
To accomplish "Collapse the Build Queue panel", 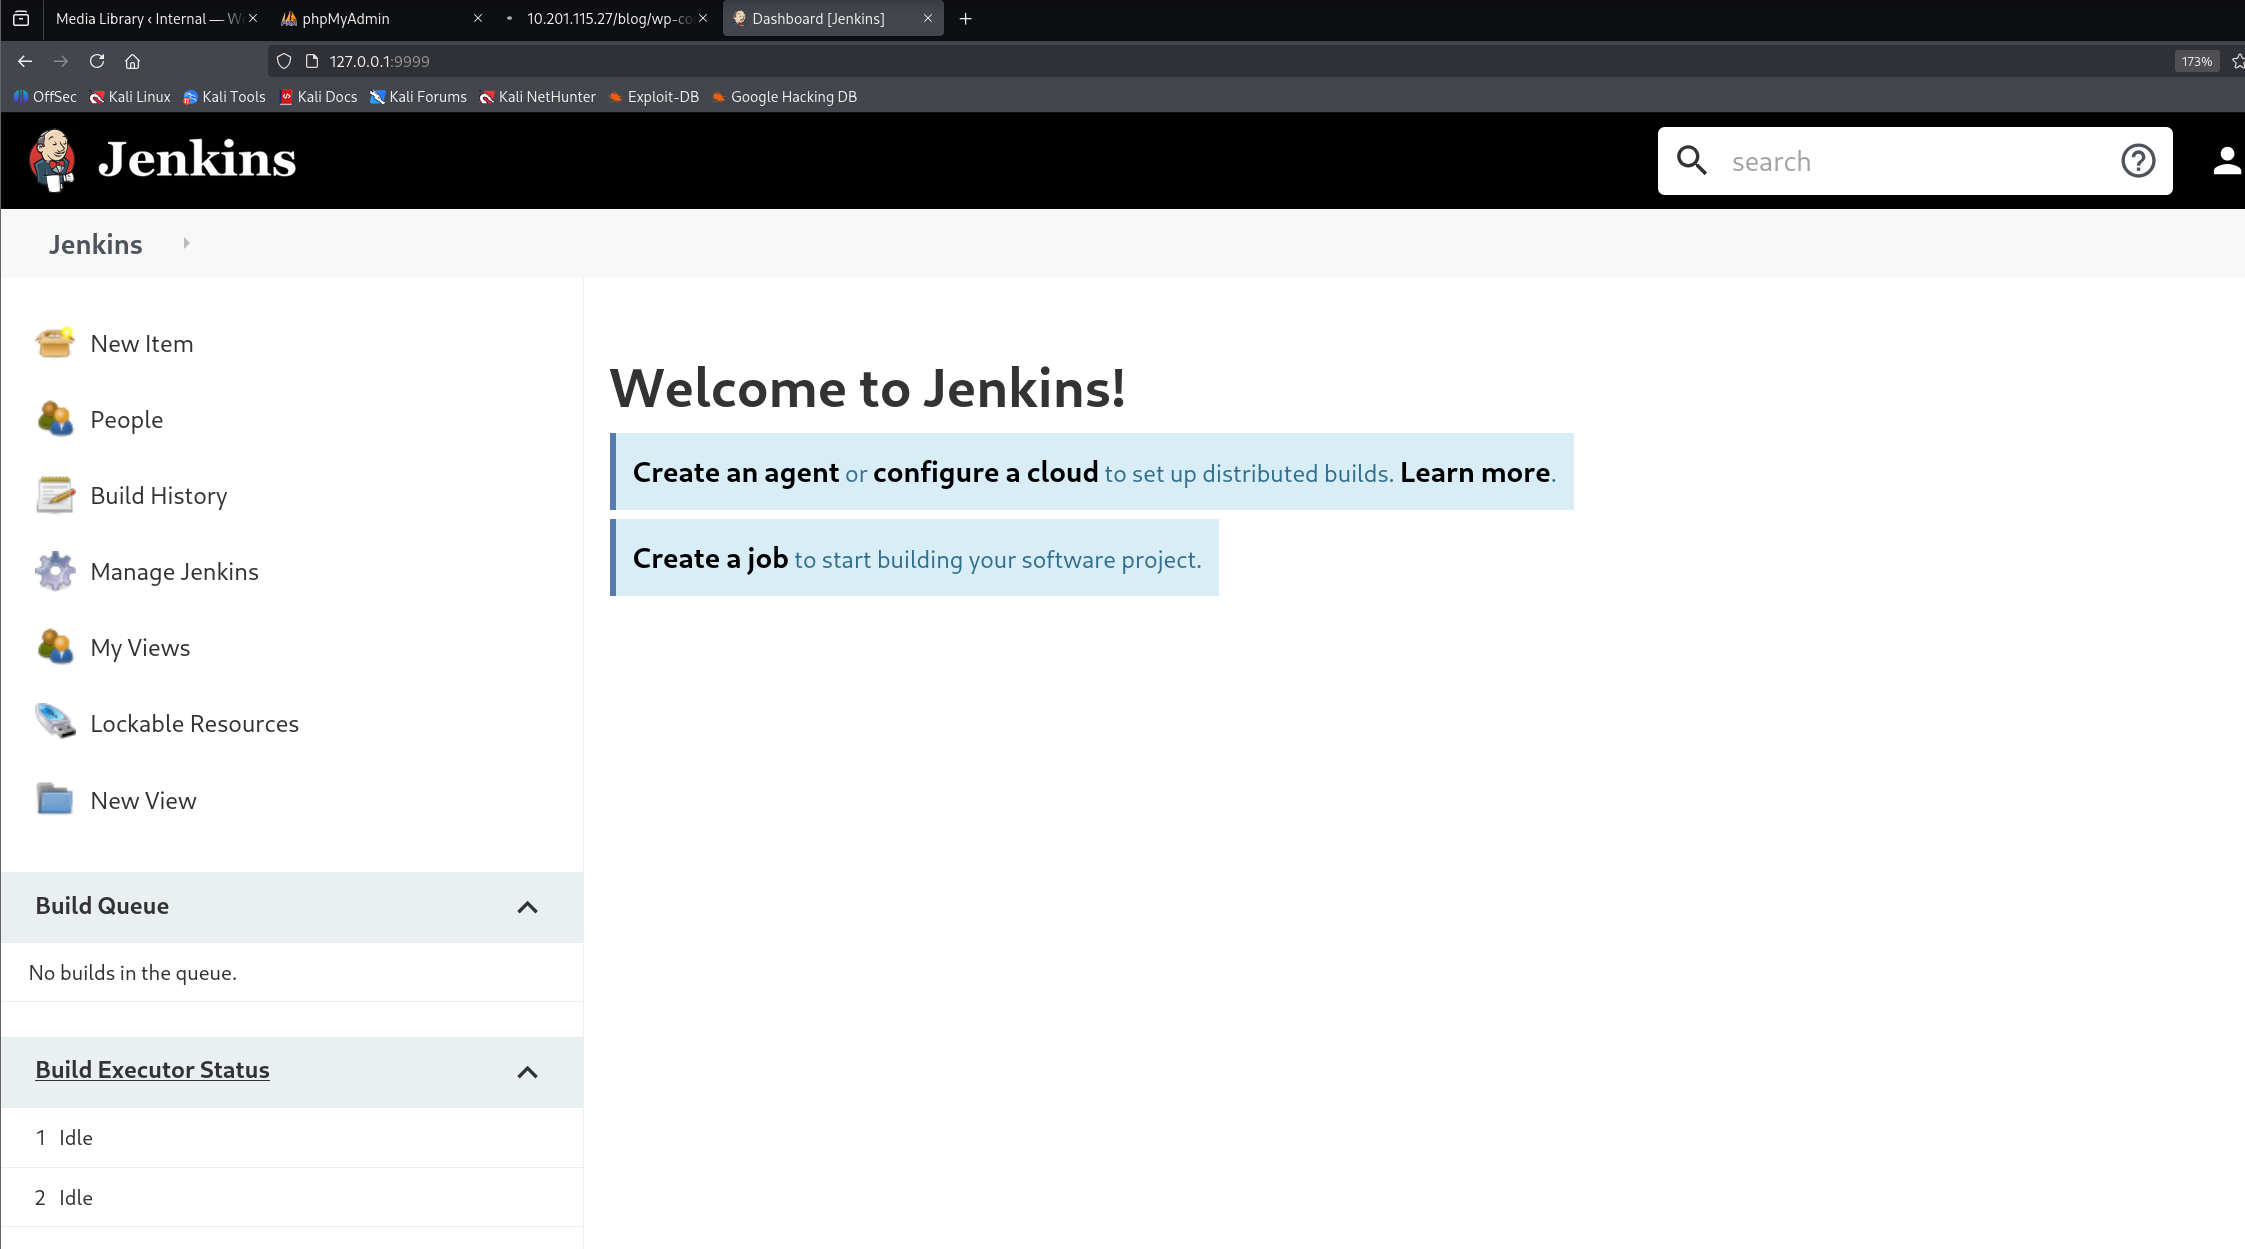I will tap(527, 907).
